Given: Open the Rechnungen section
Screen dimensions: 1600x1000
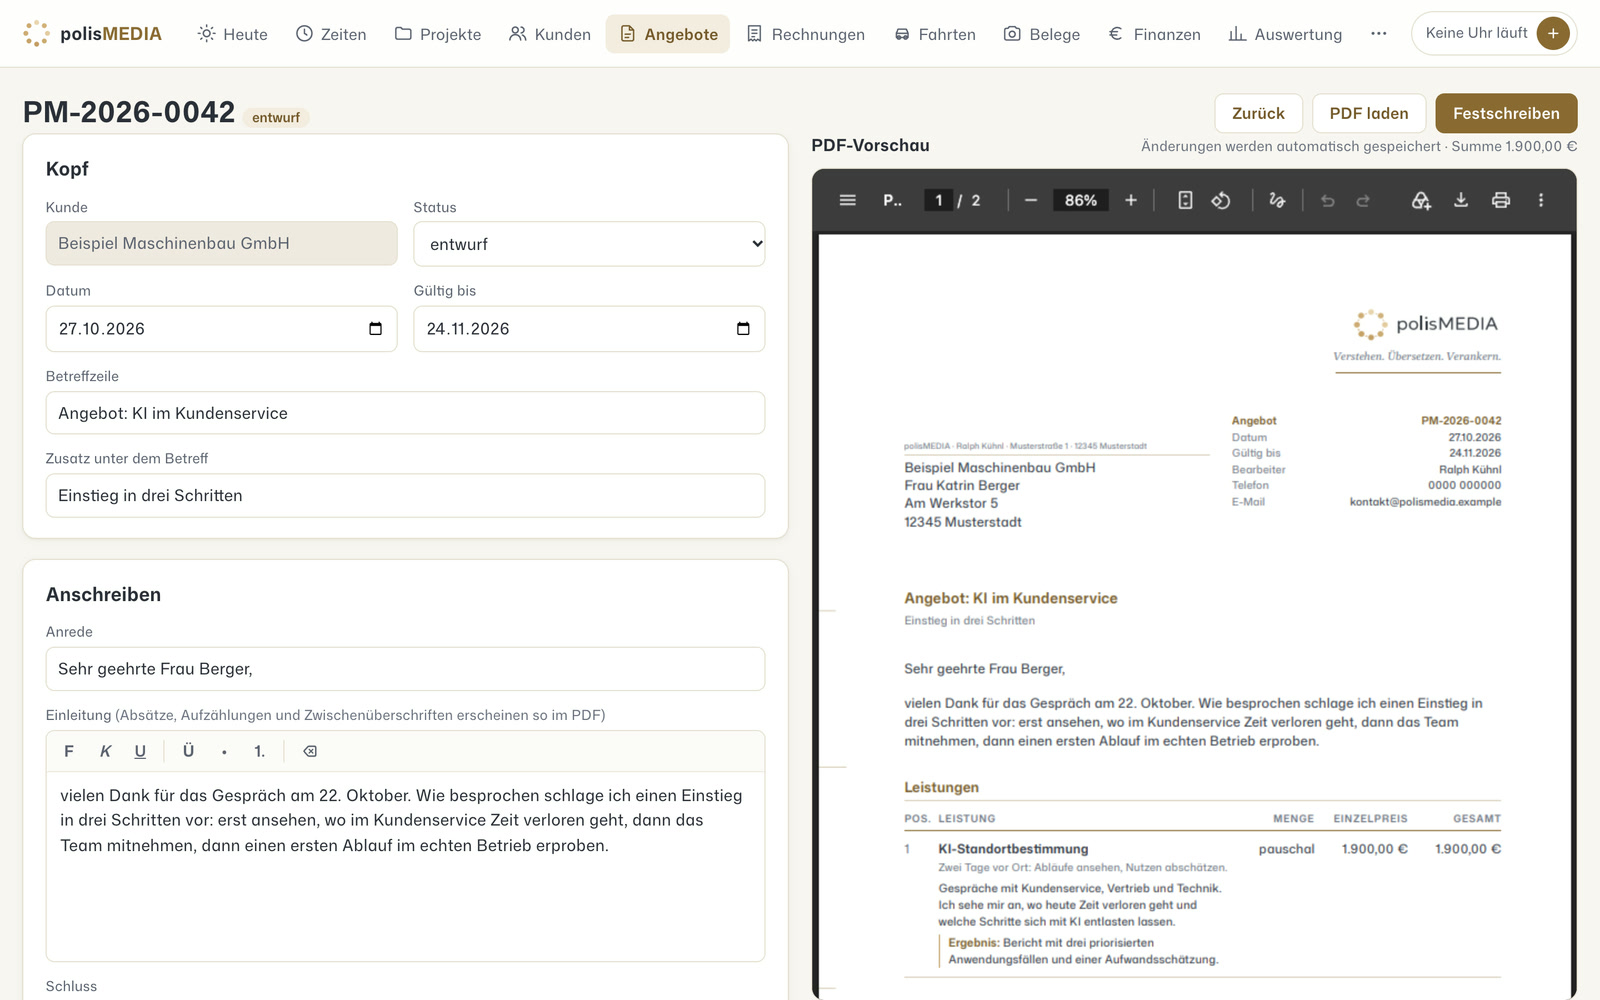Looking at the screenshot, I should point(806,34).
